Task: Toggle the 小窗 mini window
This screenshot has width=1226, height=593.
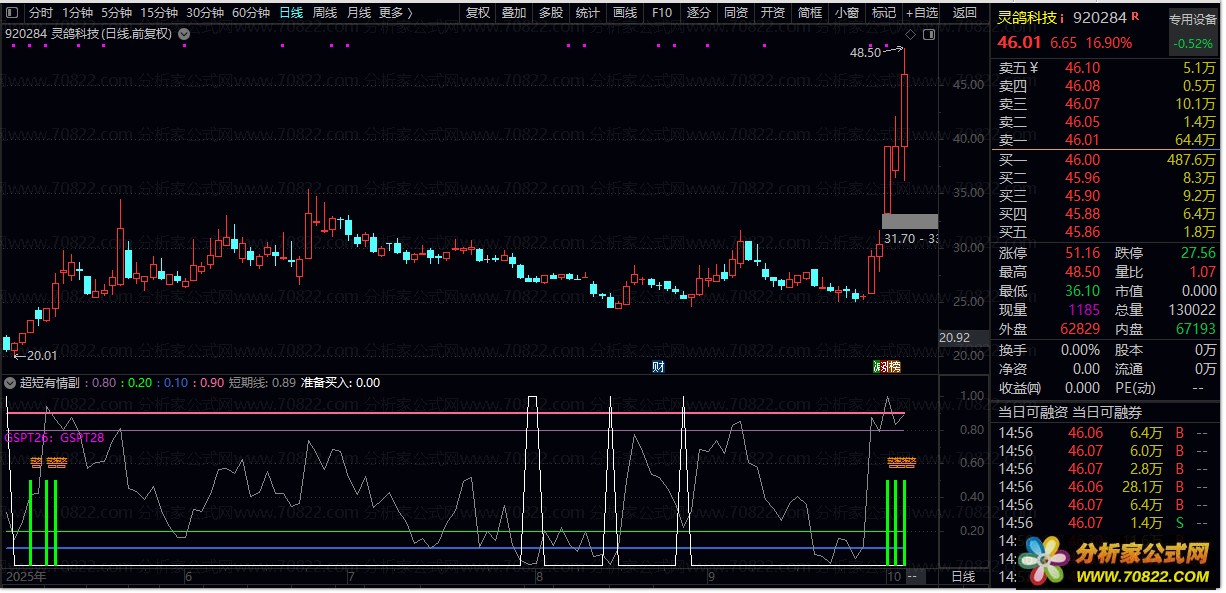Action: [846, 13]
